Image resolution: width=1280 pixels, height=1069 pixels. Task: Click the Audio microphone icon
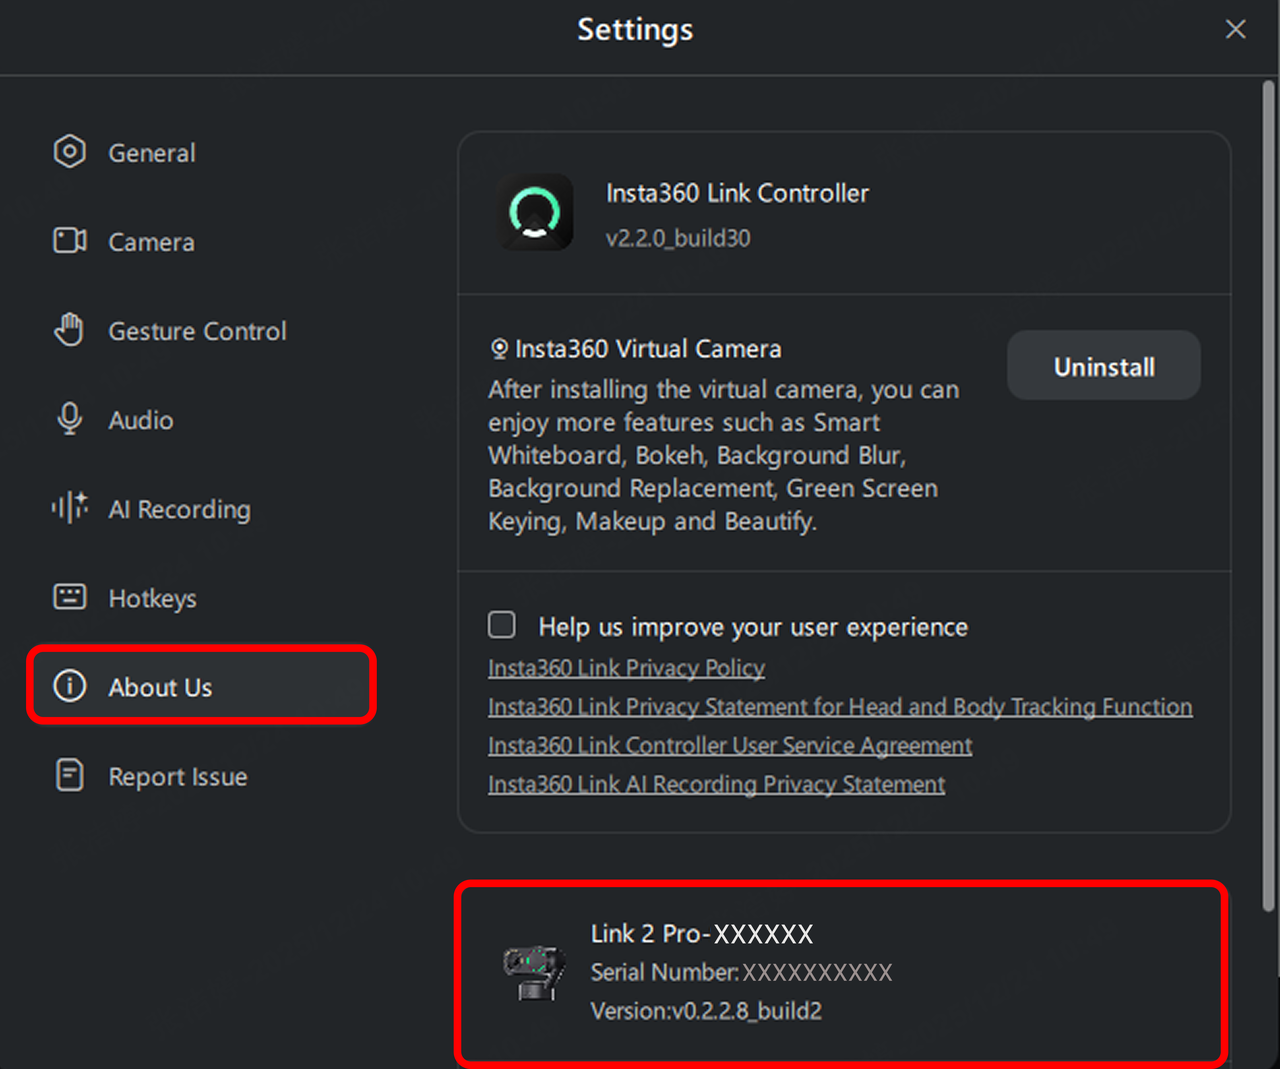69,419
